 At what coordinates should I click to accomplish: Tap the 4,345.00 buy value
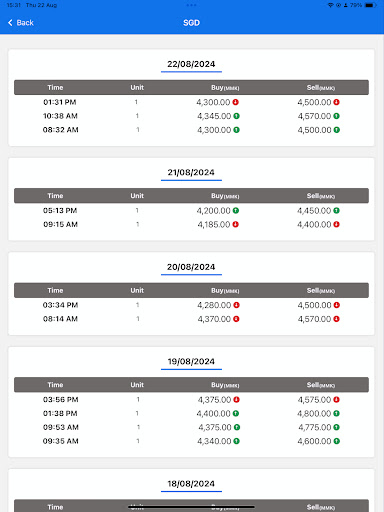(x=214, y=116)
